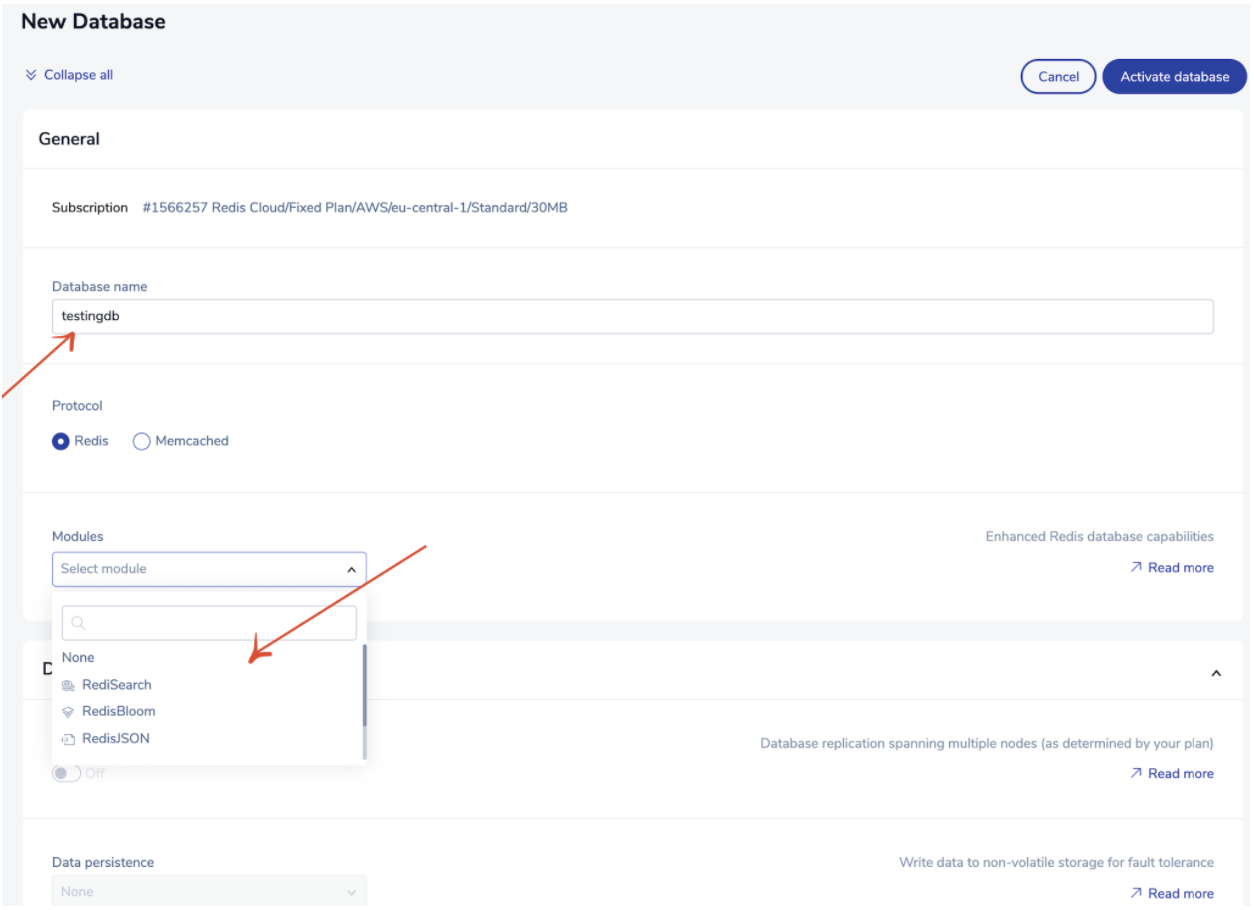
Task: Select the Redis protocol radio button
Action: point(61,441)
